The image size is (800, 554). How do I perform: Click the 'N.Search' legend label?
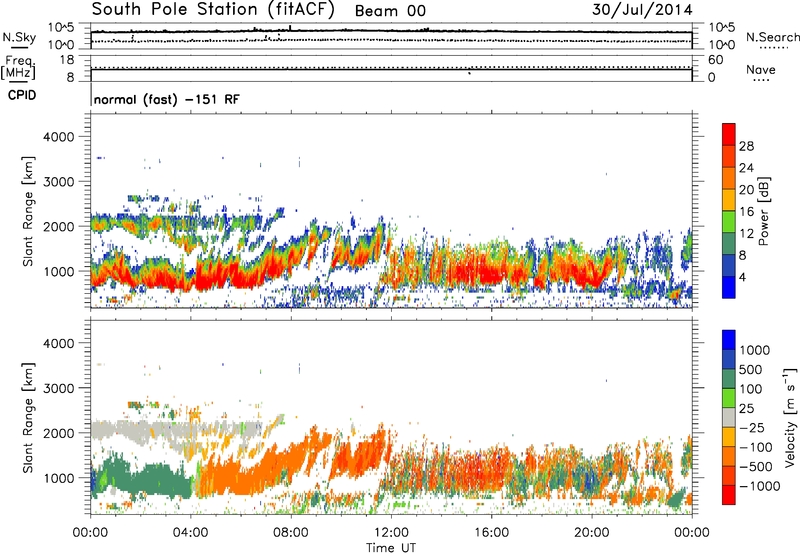[772, 37]
